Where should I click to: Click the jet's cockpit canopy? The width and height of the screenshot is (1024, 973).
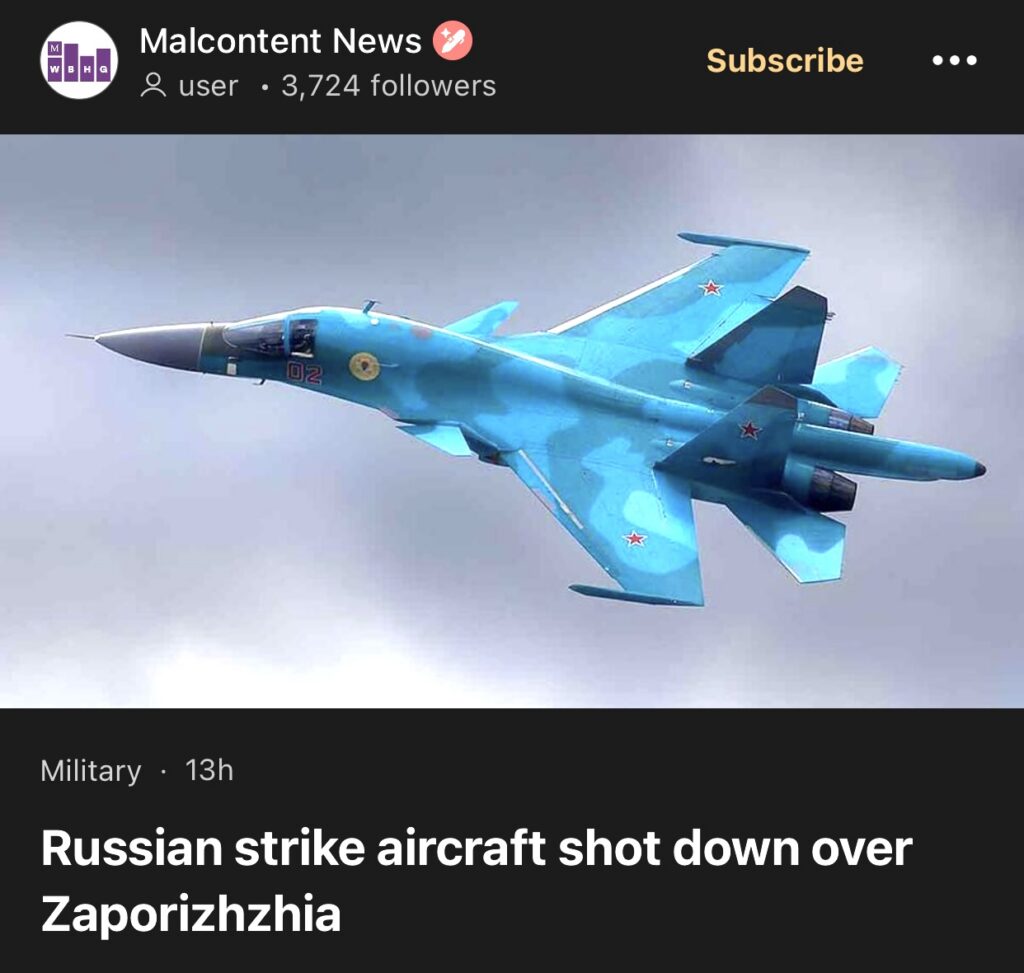(x=269, y=336)
